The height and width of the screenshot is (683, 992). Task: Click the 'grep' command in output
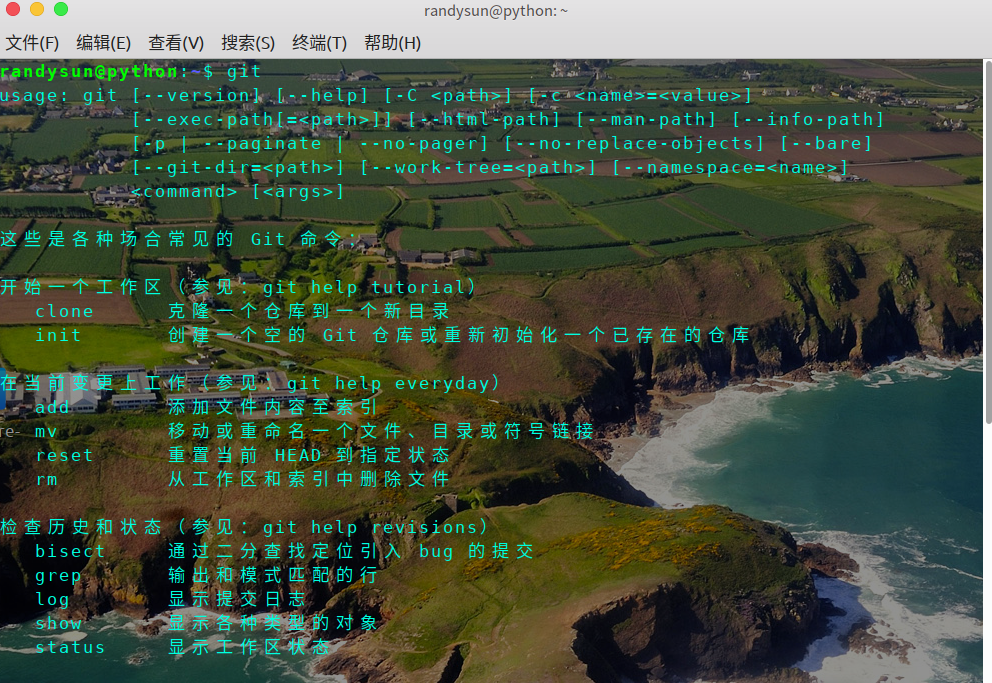(x=58, y=575)
